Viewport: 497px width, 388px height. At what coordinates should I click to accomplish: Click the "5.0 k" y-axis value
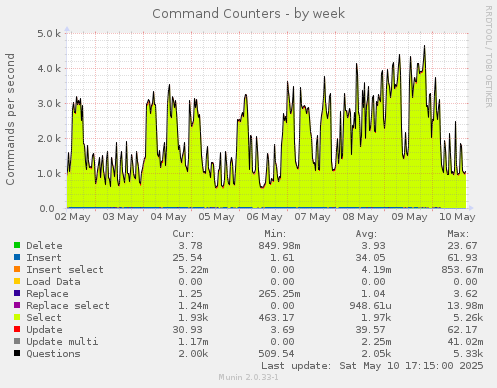pos(49,34)
